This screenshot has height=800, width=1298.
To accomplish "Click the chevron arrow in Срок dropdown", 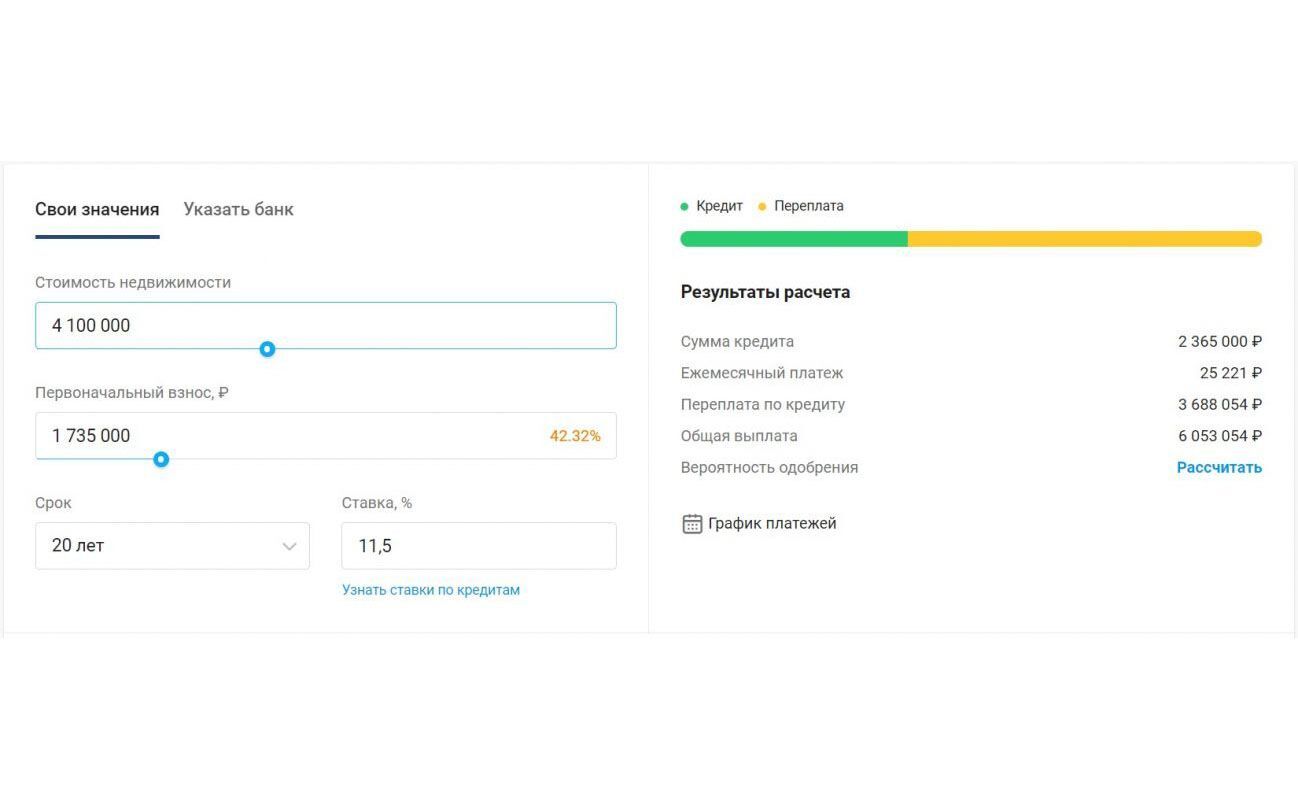I will click(x=289, y=546).
